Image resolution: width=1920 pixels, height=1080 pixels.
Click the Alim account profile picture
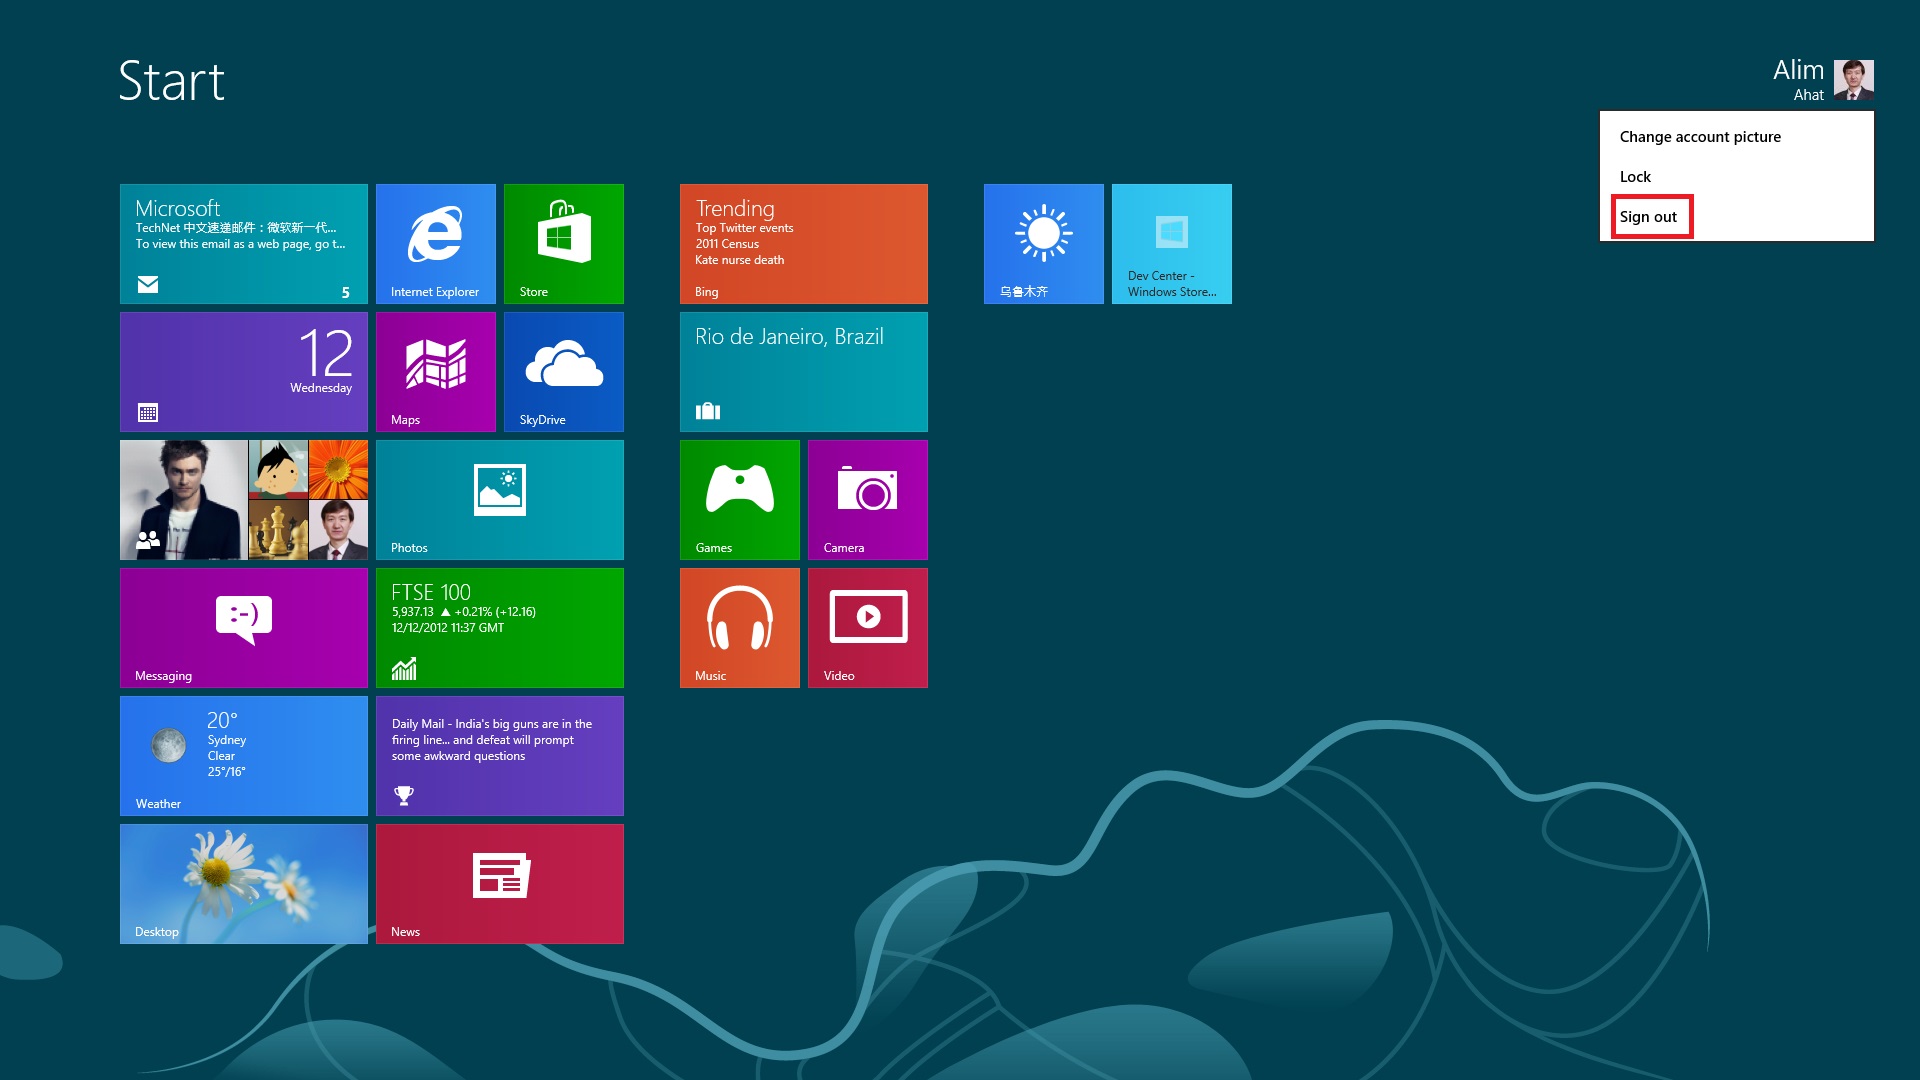point(1853,80)
